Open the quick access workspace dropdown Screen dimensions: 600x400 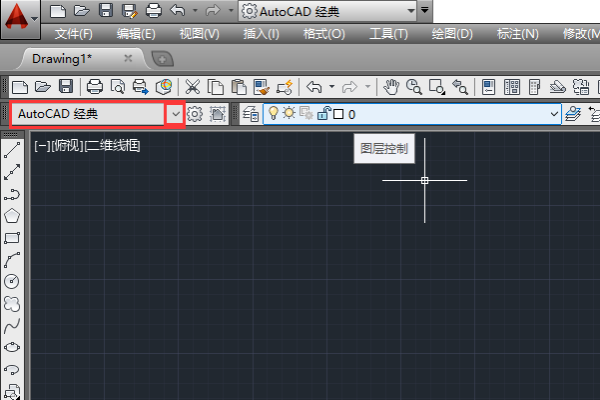pos(409,11)
